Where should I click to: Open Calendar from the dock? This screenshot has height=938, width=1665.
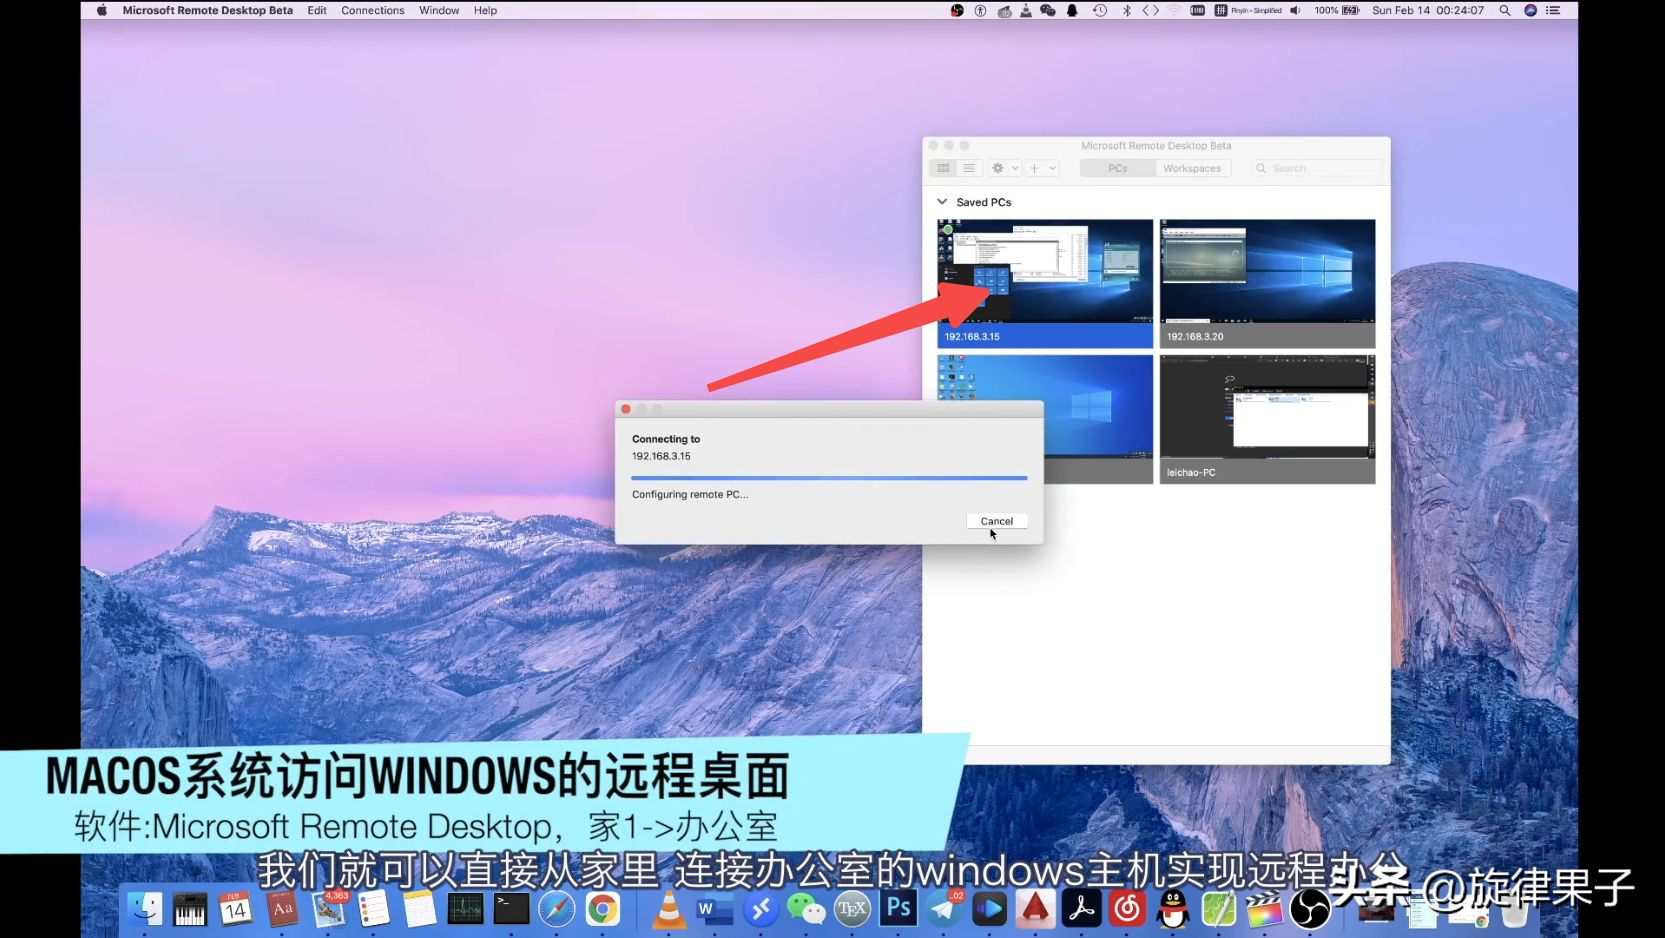[236, 908]
